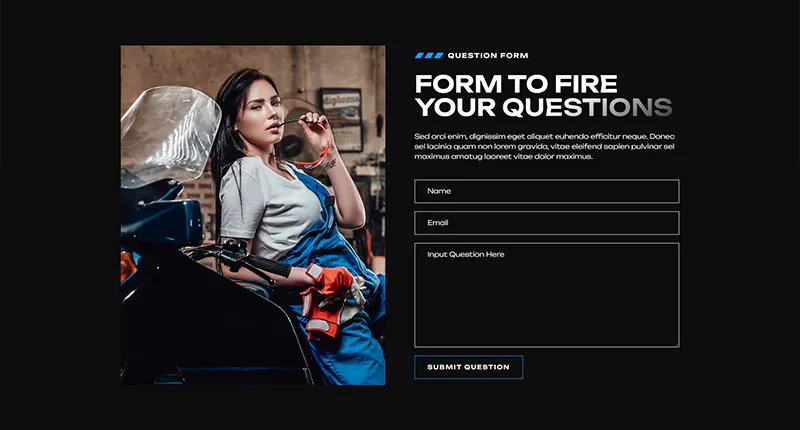800x430 pixels.
Task: Open the mechanic woman photo
Action: pyautogui.click(x=253, y=215)
